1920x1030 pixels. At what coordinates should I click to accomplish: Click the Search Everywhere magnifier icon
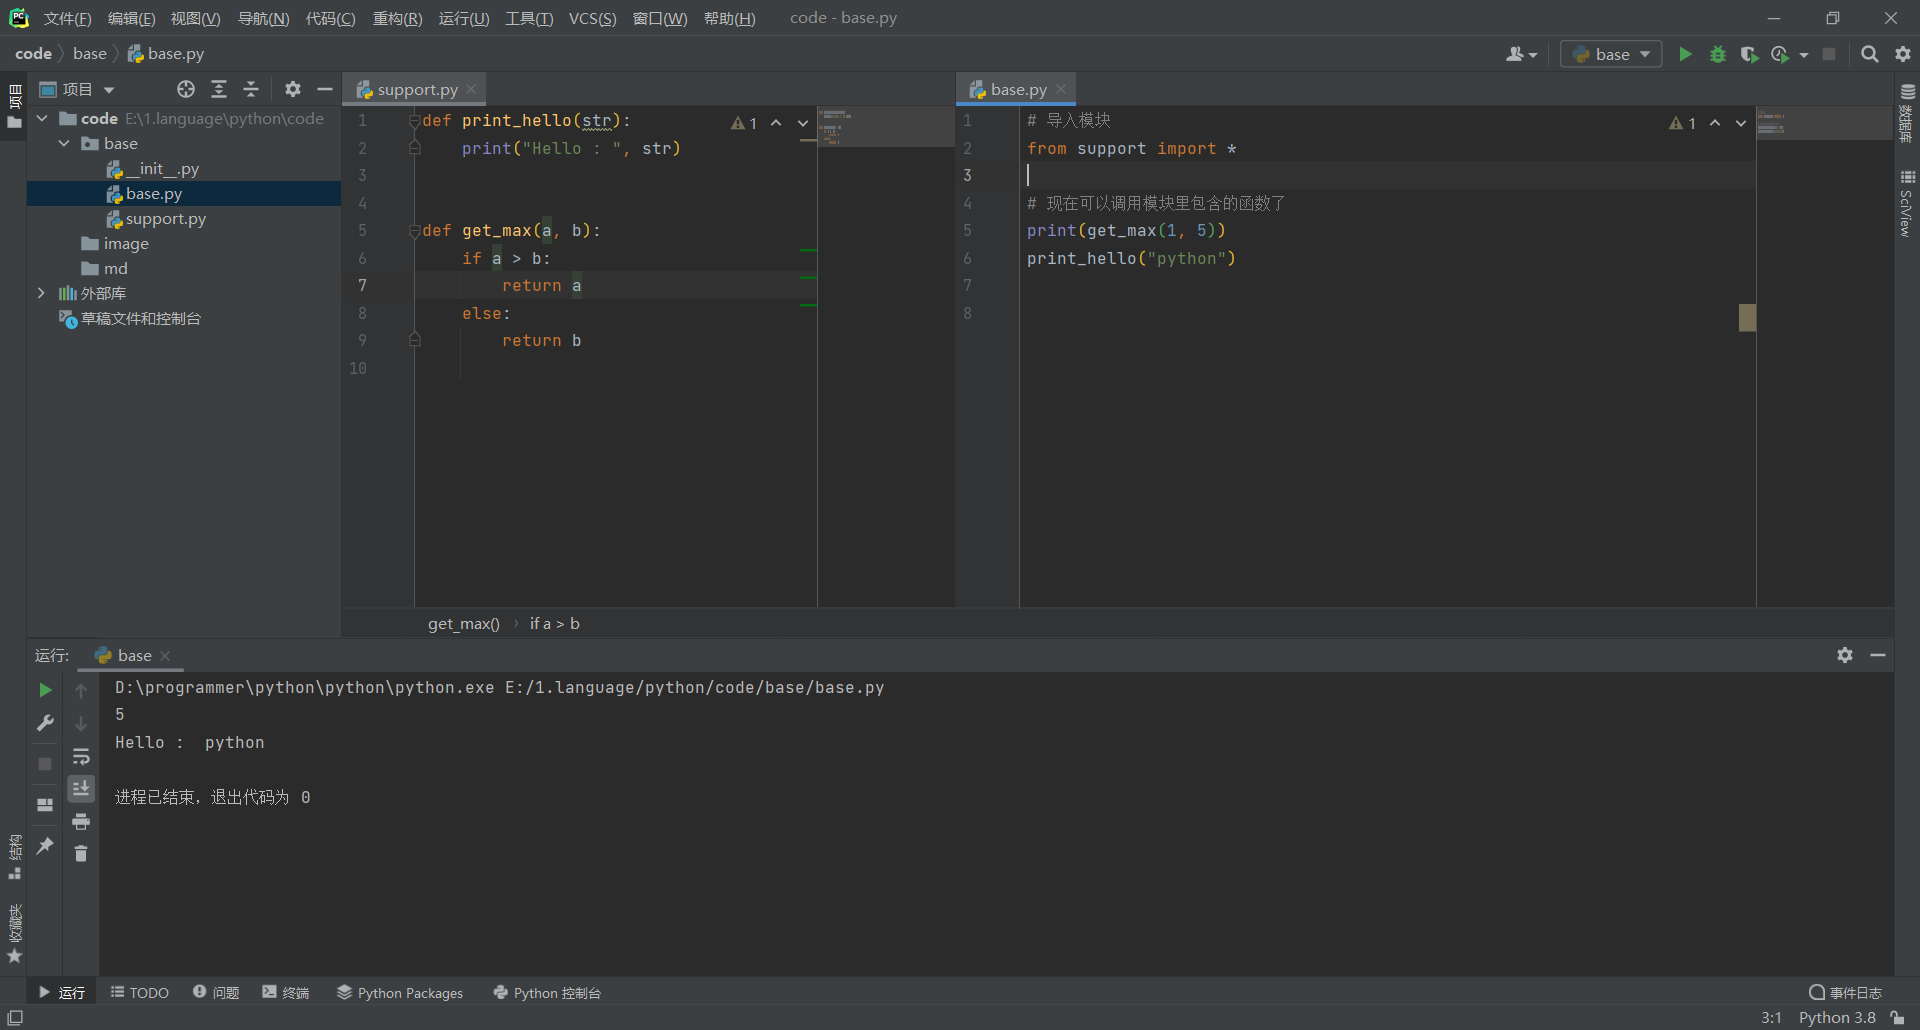(x=1869, y=54)
